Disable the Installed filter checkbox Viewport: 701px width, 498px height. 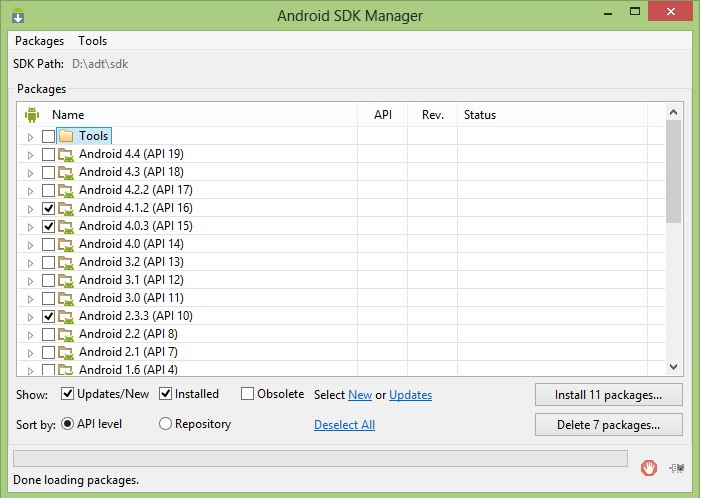[x=165, y=394]
